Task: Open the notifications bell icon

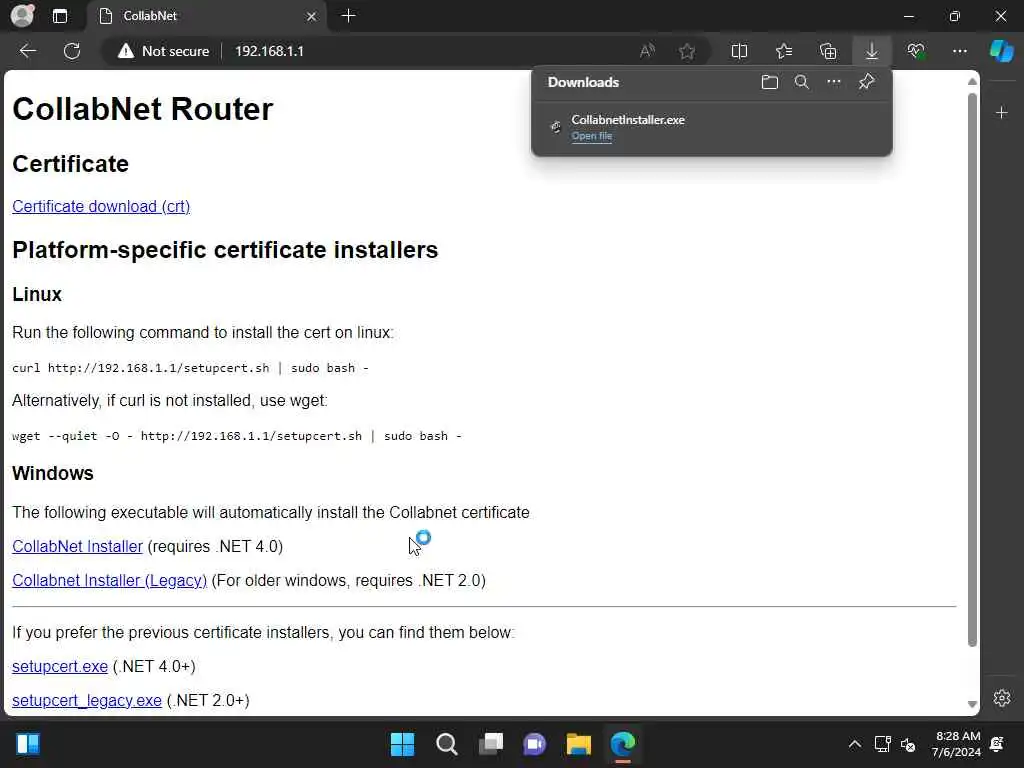Action: [997, 744]
